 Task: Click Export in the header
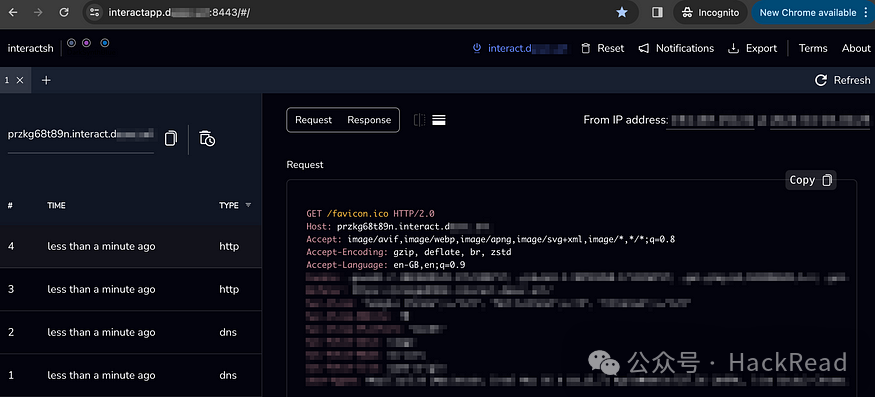point(752,48)
